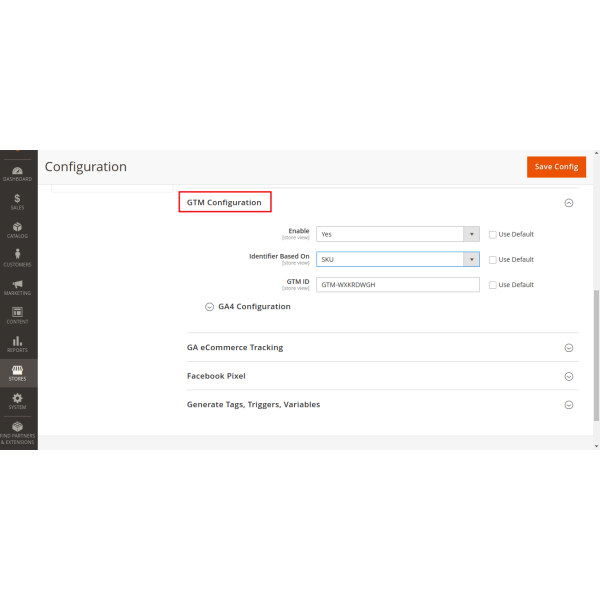Viewport: 600px width, 600px height.
Task: Open the Sales dollar icon
Action: (x=18, y=201)
